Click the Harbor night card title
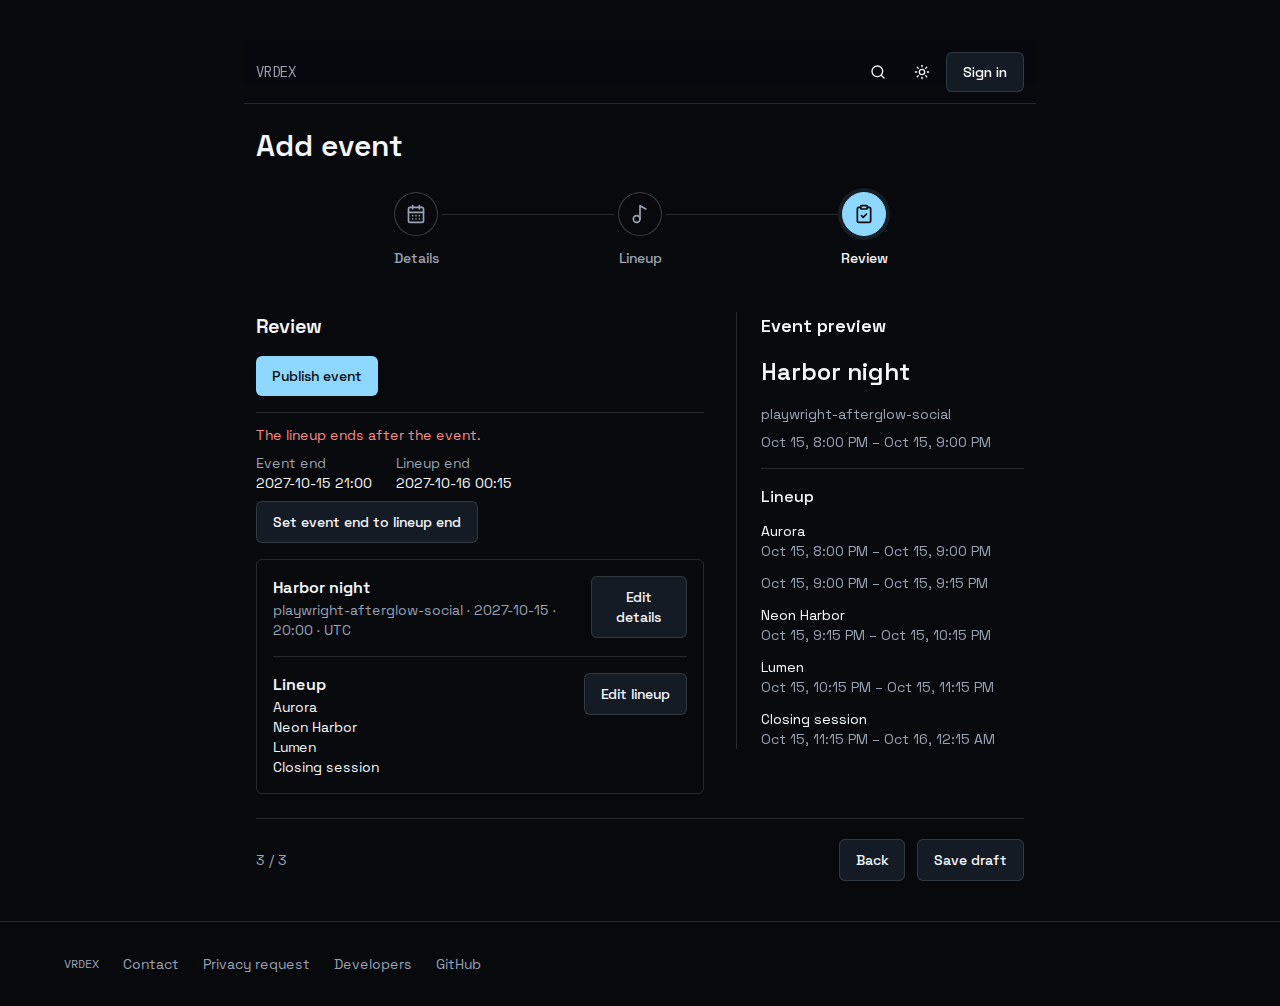Screen dimensions: 1280x1006 (x=321, y=588)
